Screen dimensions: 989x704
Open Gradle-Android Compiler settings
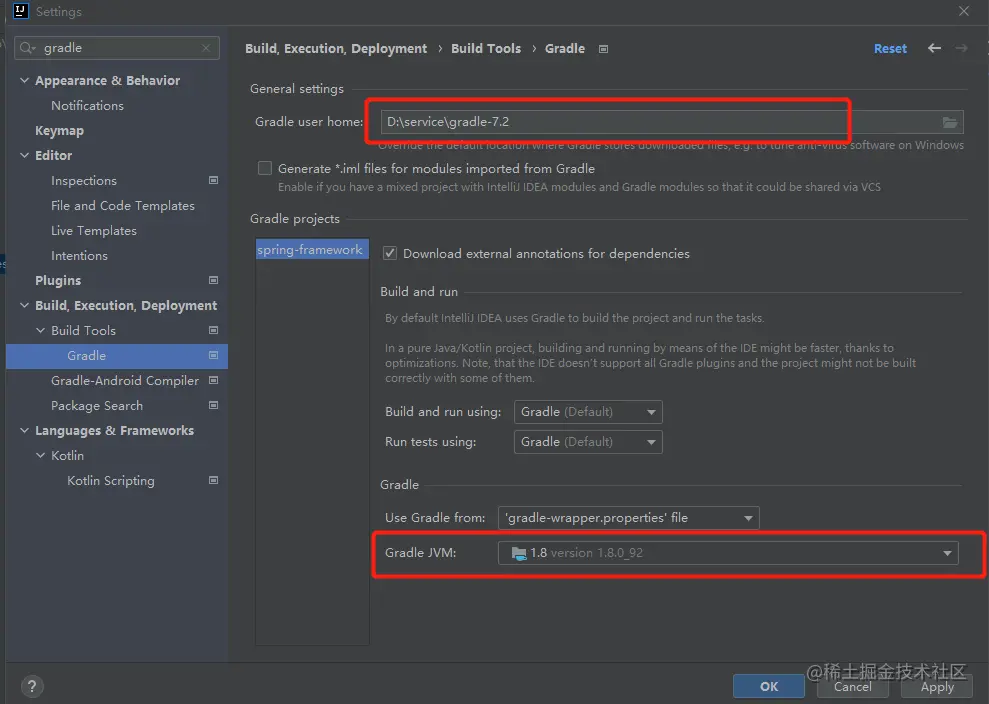pyautogui.click(x=125, y=380)
